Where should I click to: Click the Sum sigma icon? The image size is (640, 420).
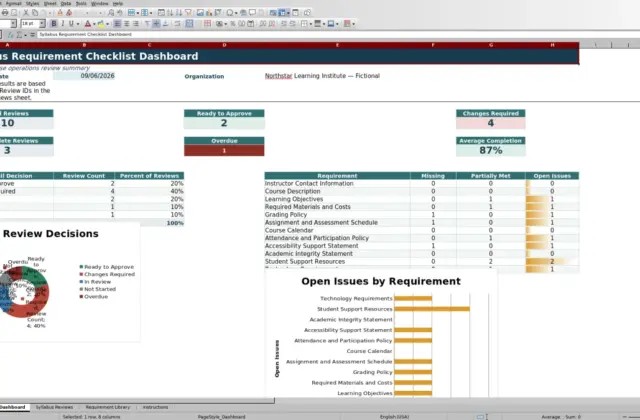click(x=19, y=35)
